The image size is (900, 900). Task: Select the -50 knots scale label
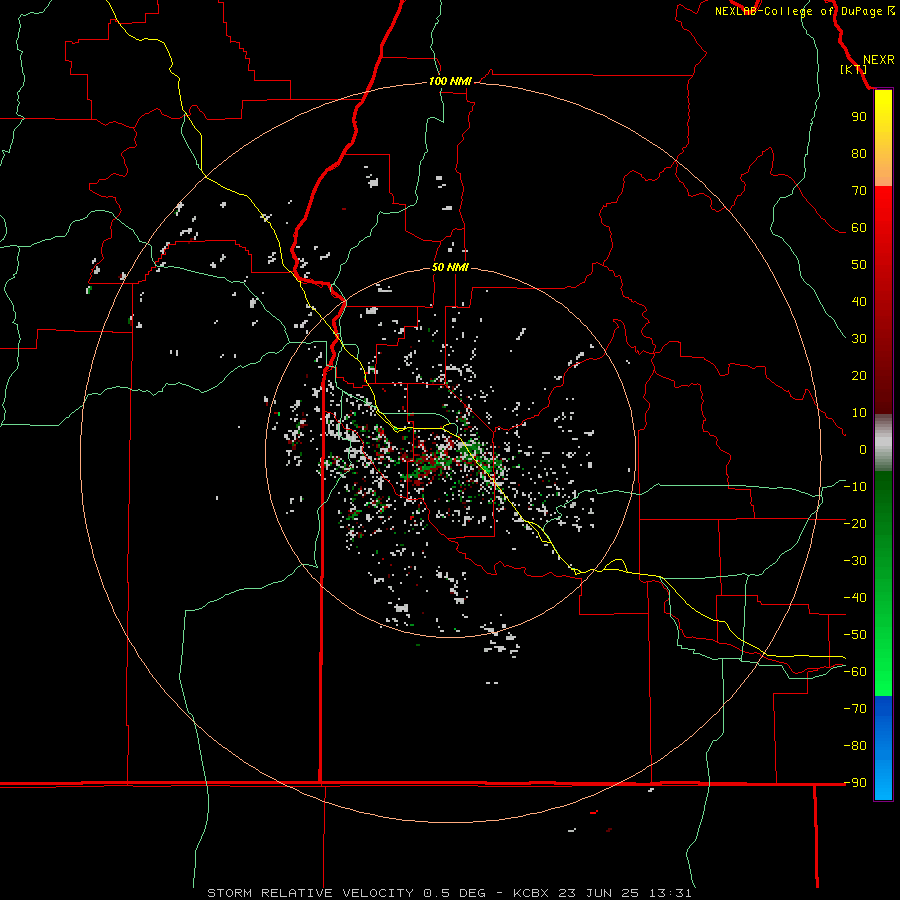(855, 635)
